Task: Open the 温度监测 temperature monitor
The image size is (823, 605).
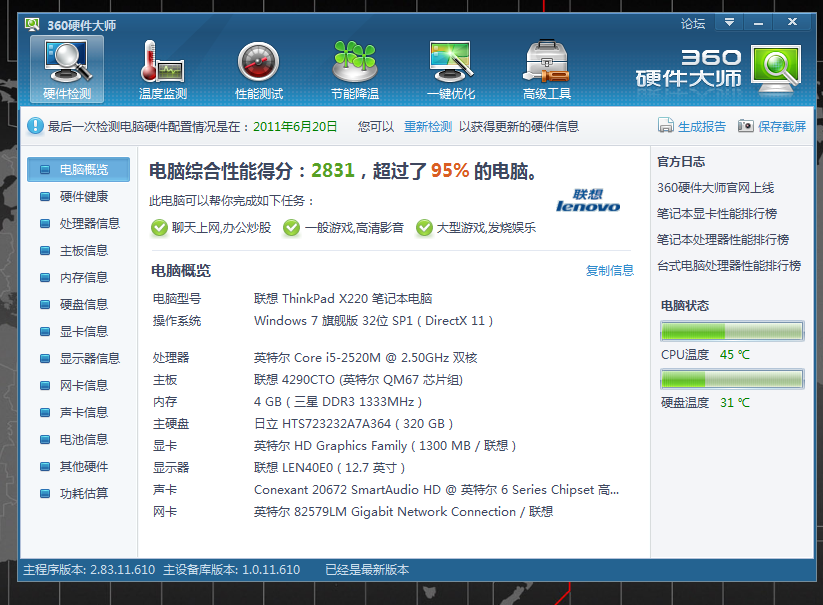Action: point(163,69)
